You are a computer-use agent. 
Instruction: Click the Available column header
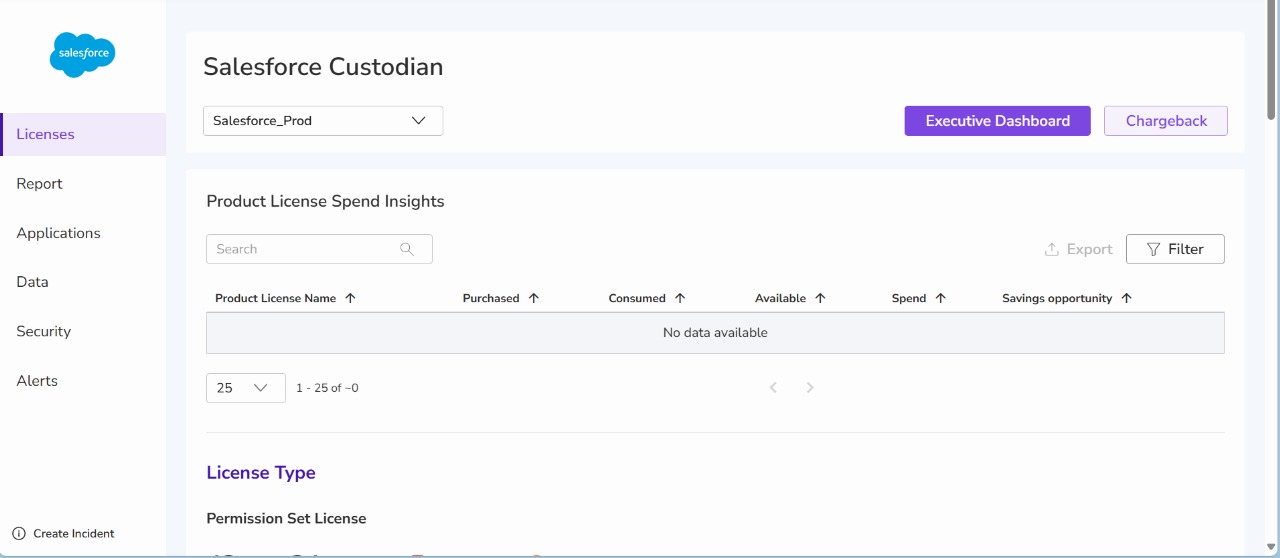pos(780,298)
